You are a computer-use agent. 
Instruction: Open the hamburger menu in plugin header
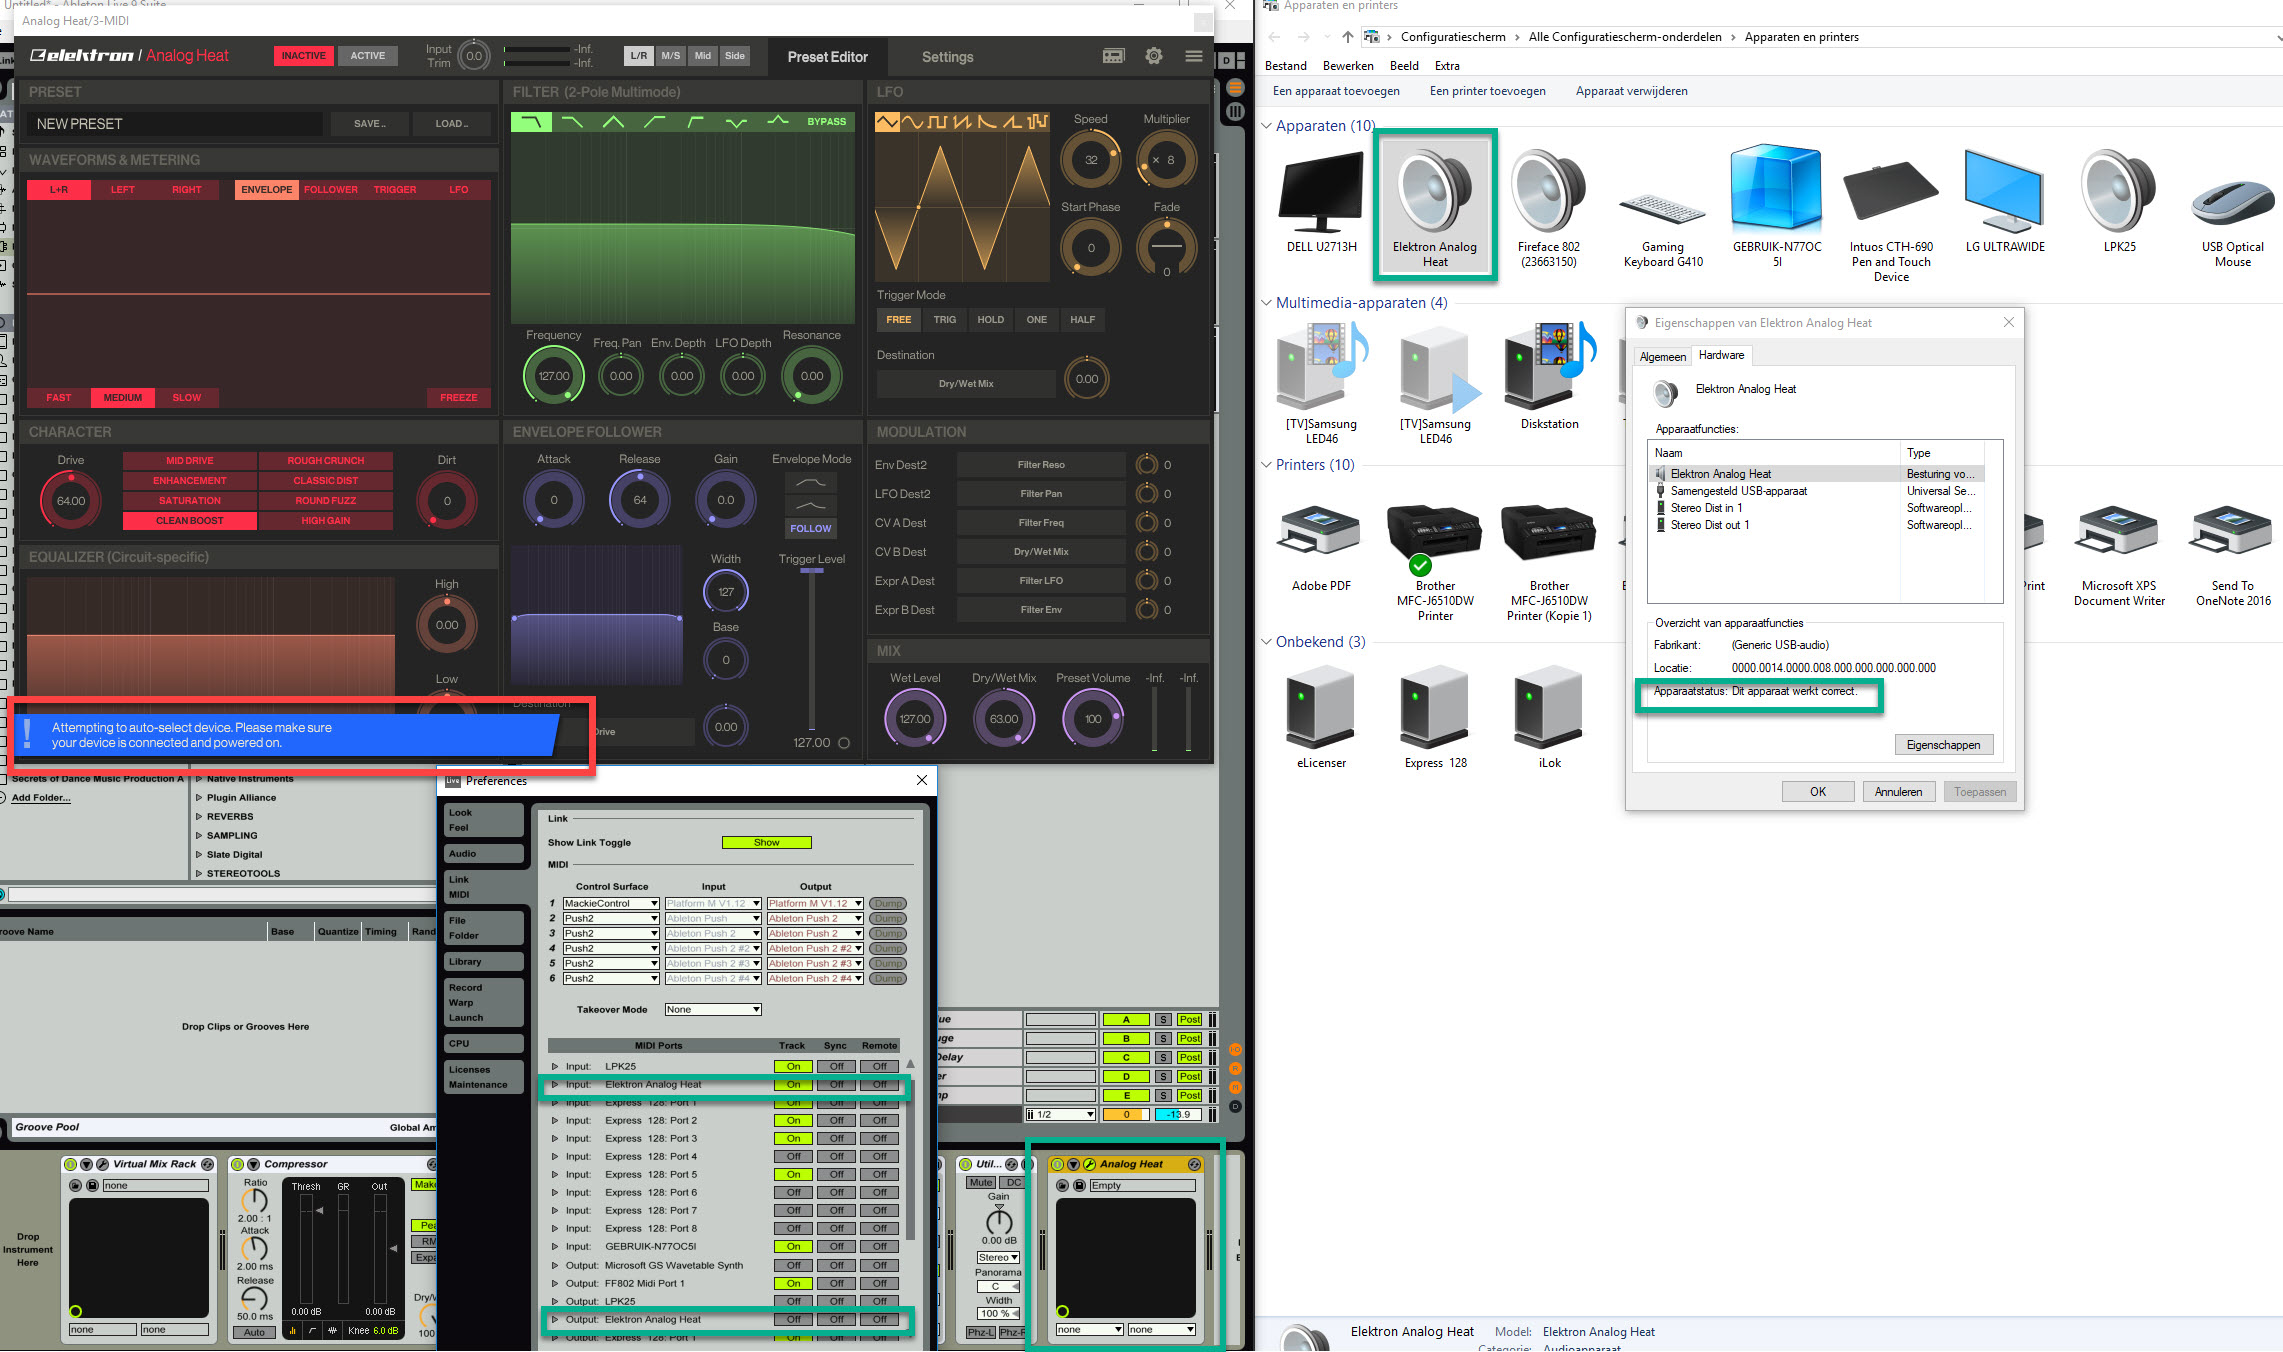coord(1194,56)
